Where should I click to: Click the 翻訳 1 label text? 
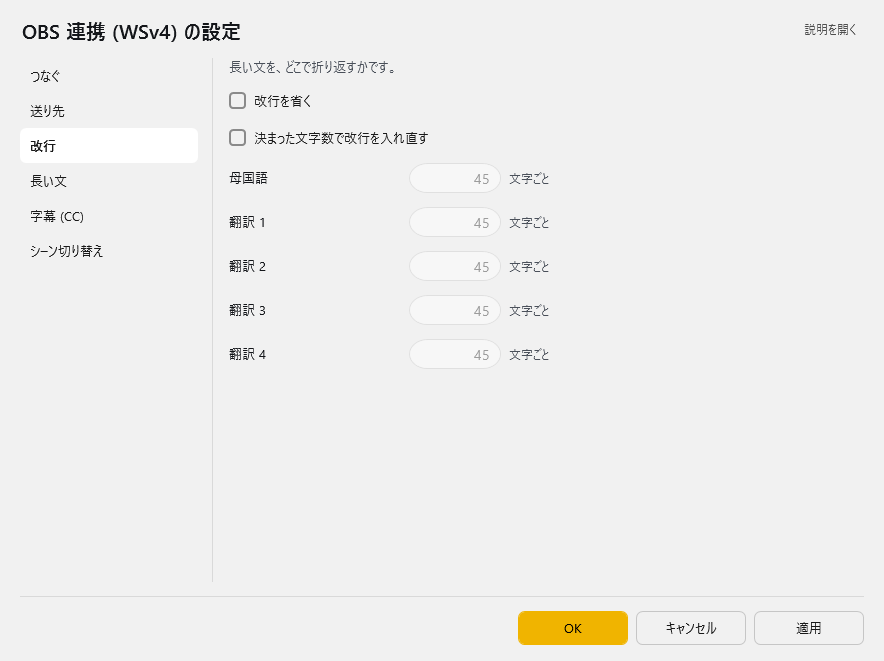pyautogui.click(x=247, y=222)
